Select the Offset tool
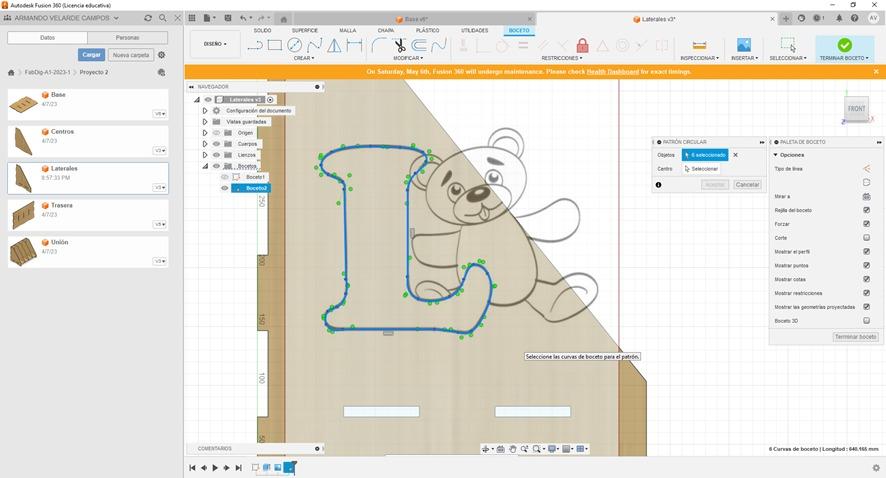 click(x=419, y=45)
